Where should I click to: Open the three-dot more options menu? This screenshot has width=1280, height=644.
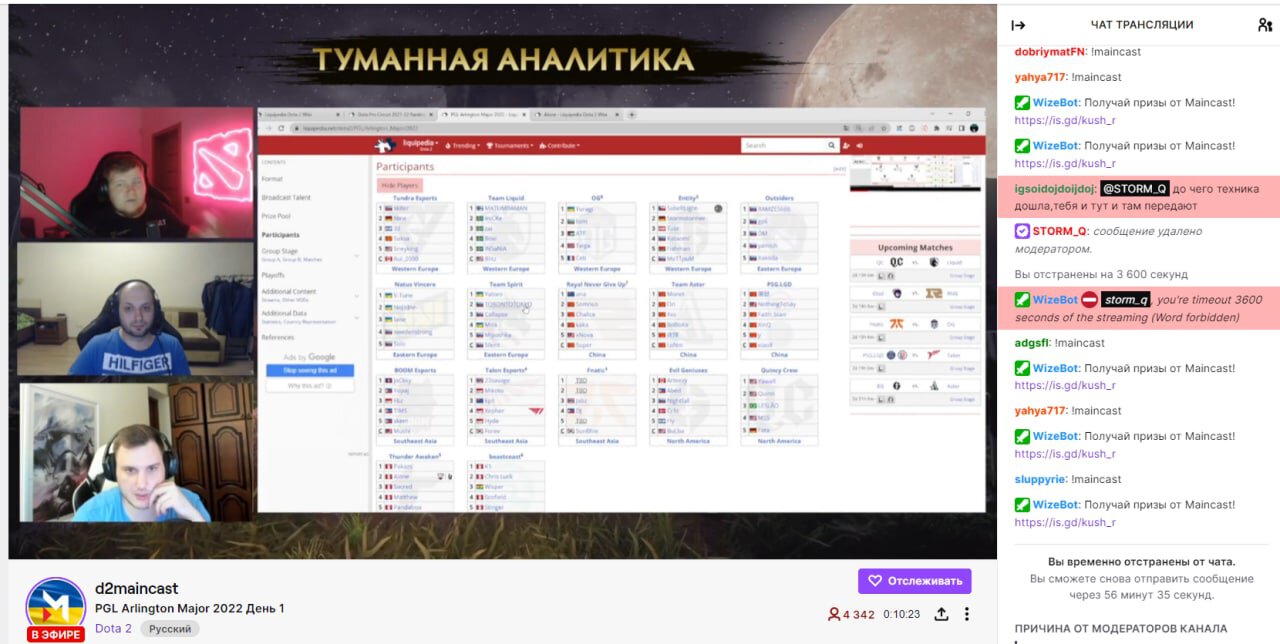[967, 614]
